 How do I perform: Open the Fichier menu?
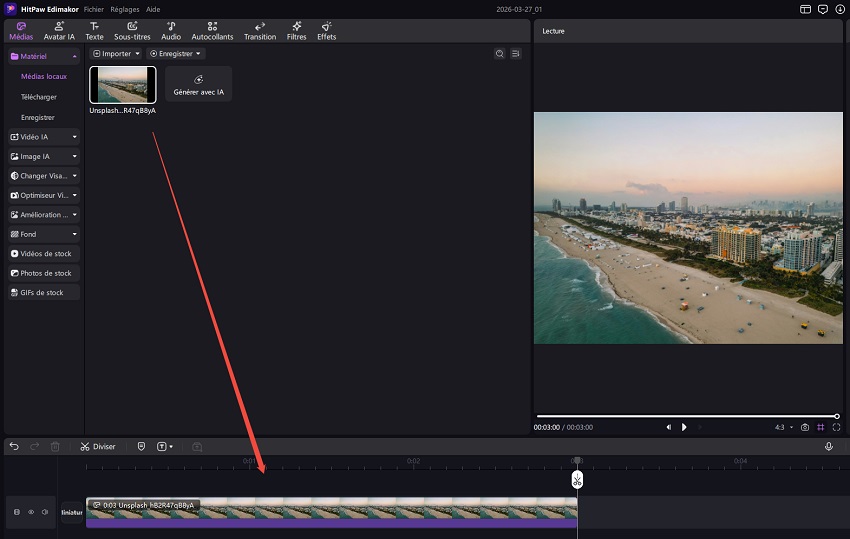94,8
